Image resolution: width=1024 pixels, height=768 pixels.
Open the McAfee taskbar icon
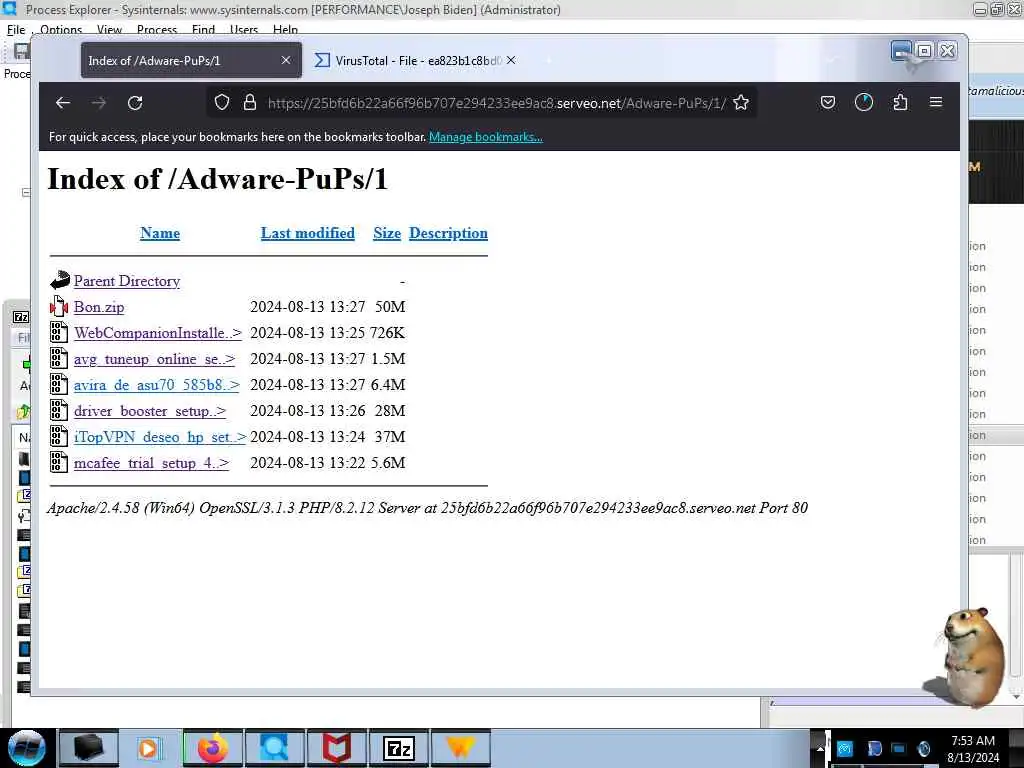pos(337,748)
